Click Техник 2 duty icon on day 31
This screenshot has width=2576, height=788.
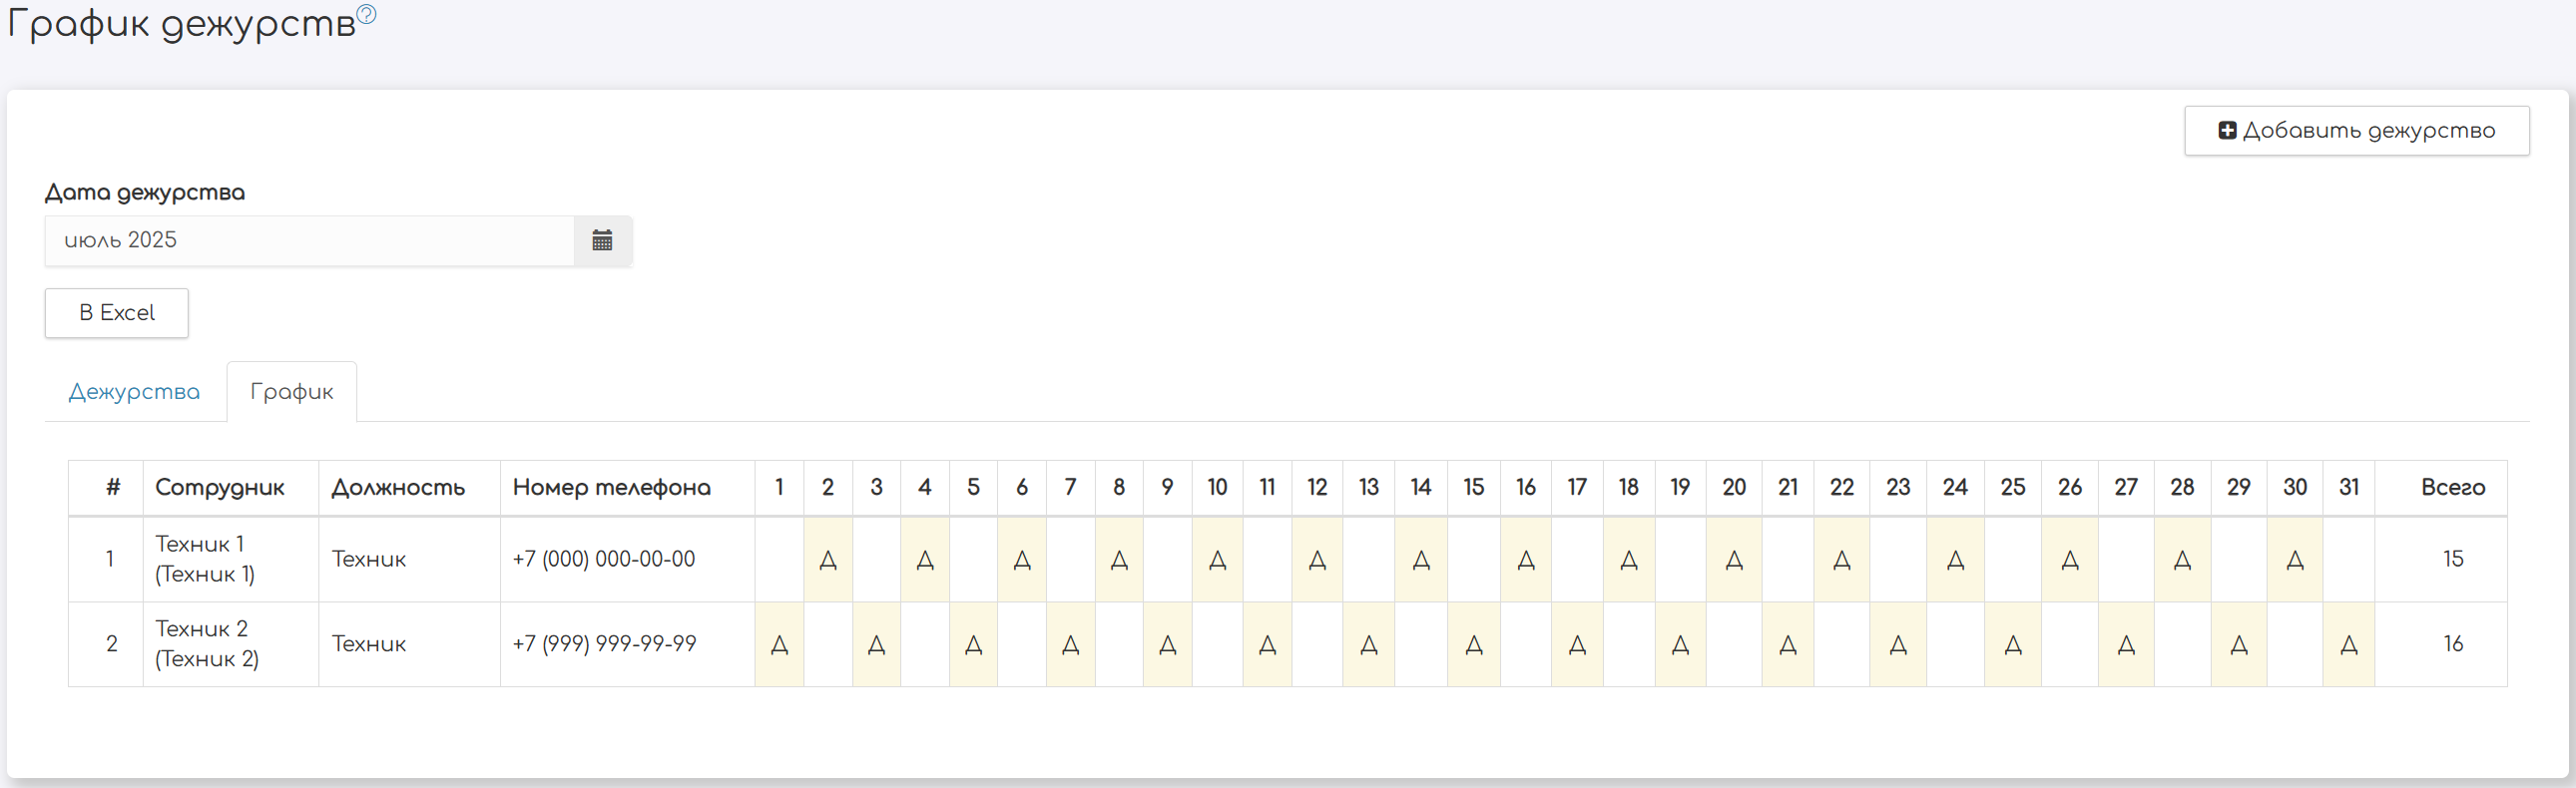click(x=2349, y=645)
